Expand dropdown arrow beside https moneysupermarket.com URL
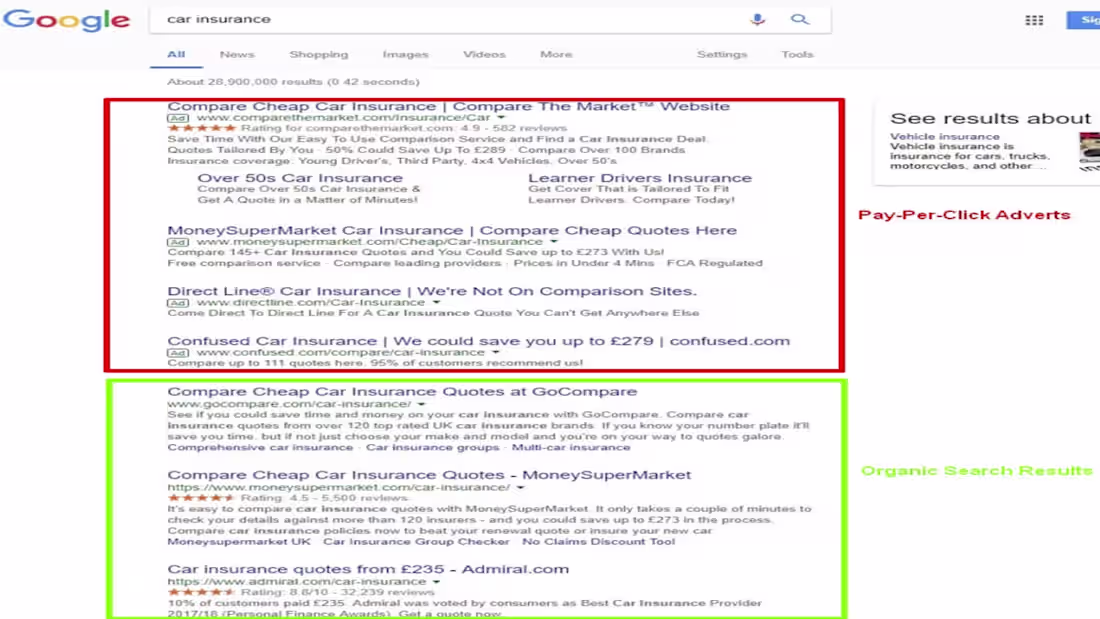Image resolution: width=1100 pixels, height=619 pixels. [520, 488]
